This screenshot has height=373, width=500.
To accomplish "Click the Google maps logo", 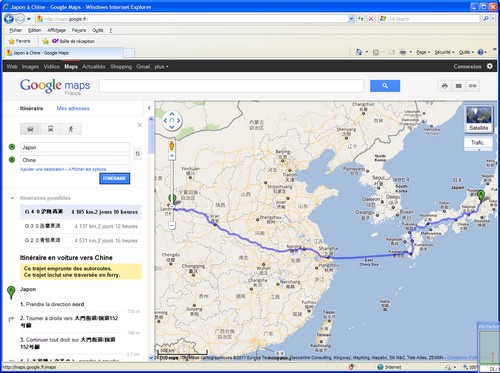I will [55, 86].
